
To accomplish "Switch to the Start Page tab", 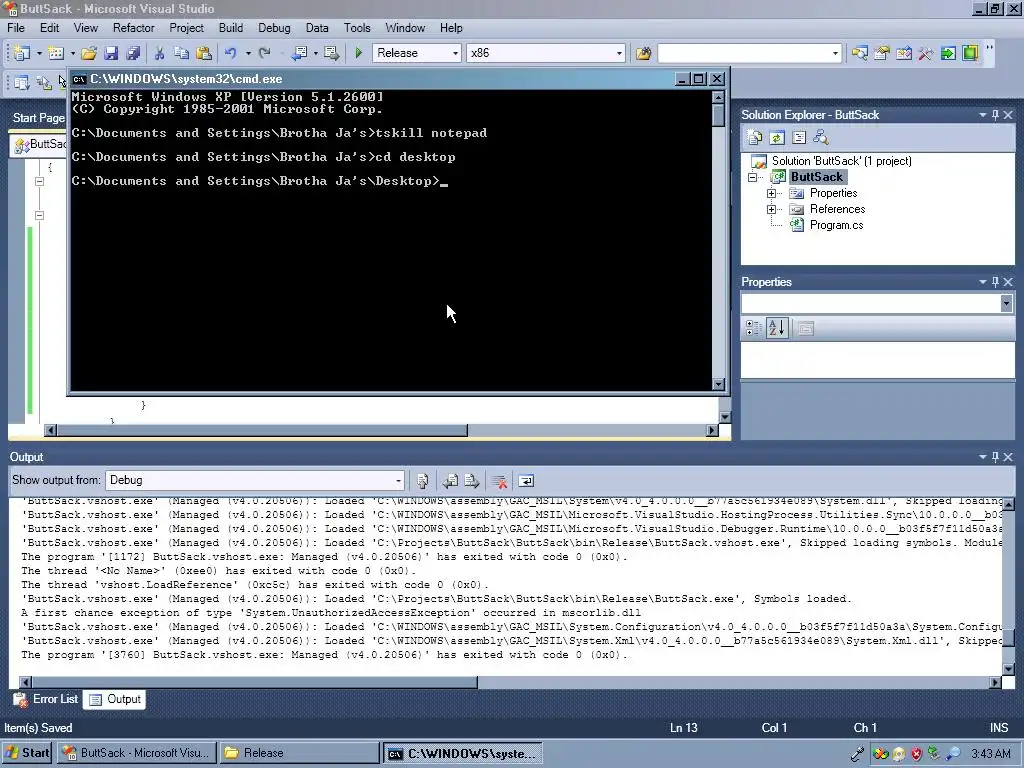I will coord(39,118).
